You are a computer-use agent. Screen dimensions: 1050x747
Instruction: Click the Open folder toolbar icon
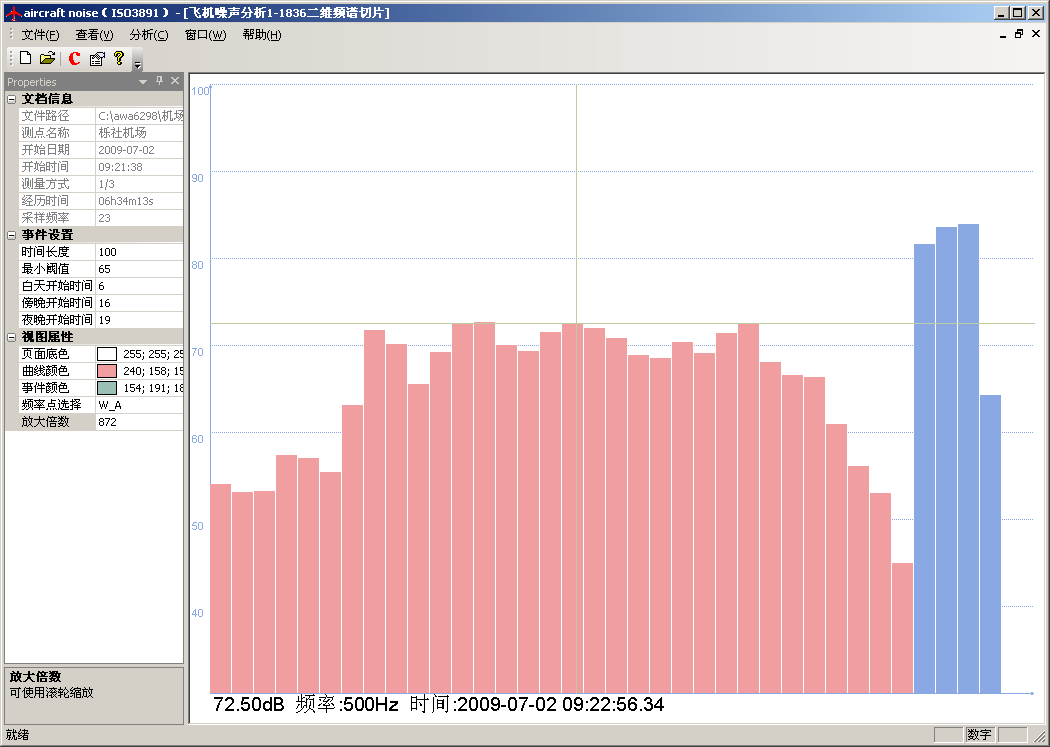coord(47,59)
